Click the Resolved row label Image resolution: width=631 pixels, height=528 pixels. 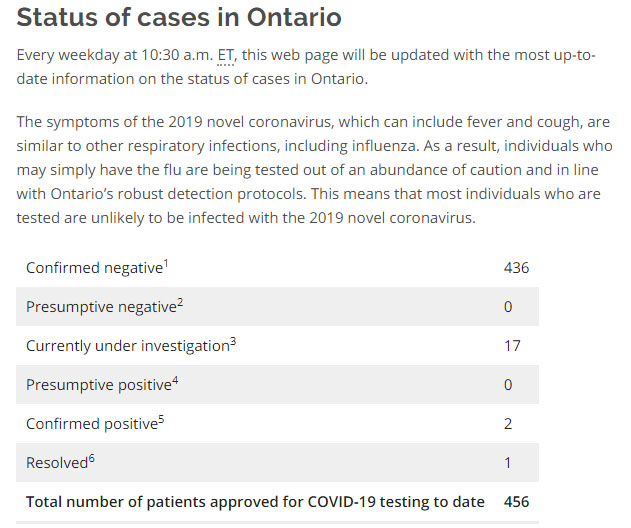[x=56, y=463]
